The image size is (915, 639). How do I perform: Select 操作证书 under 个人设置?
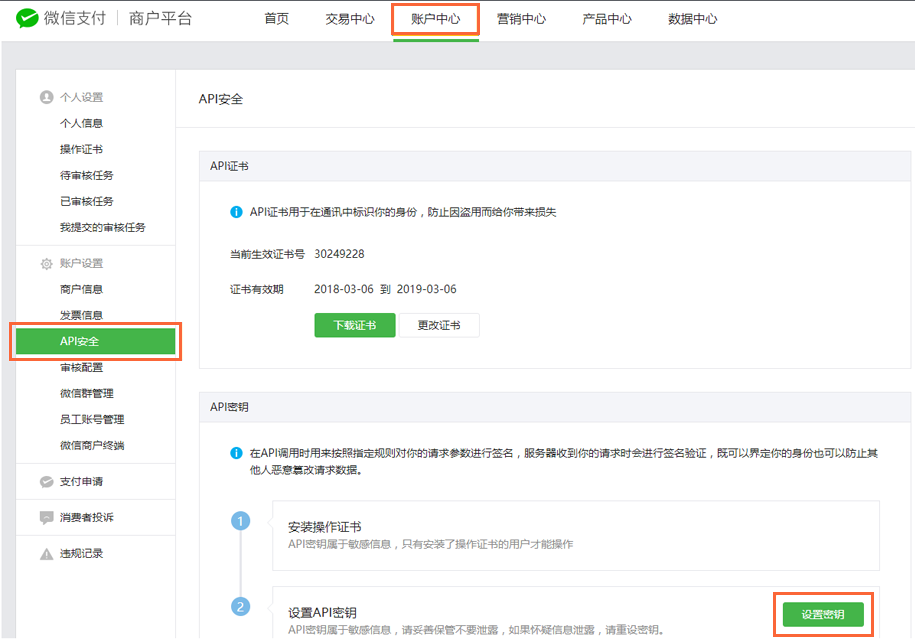(x=81, y=149)
